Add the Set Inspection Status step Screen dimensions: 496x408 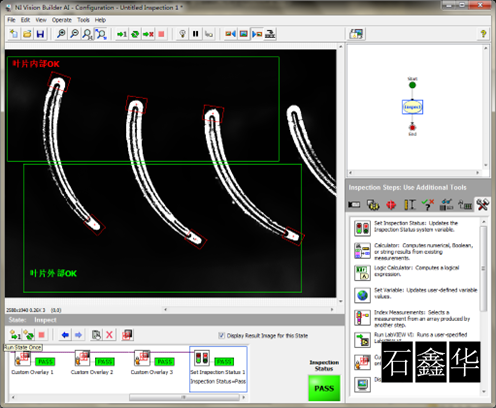(x=416, y=228)
